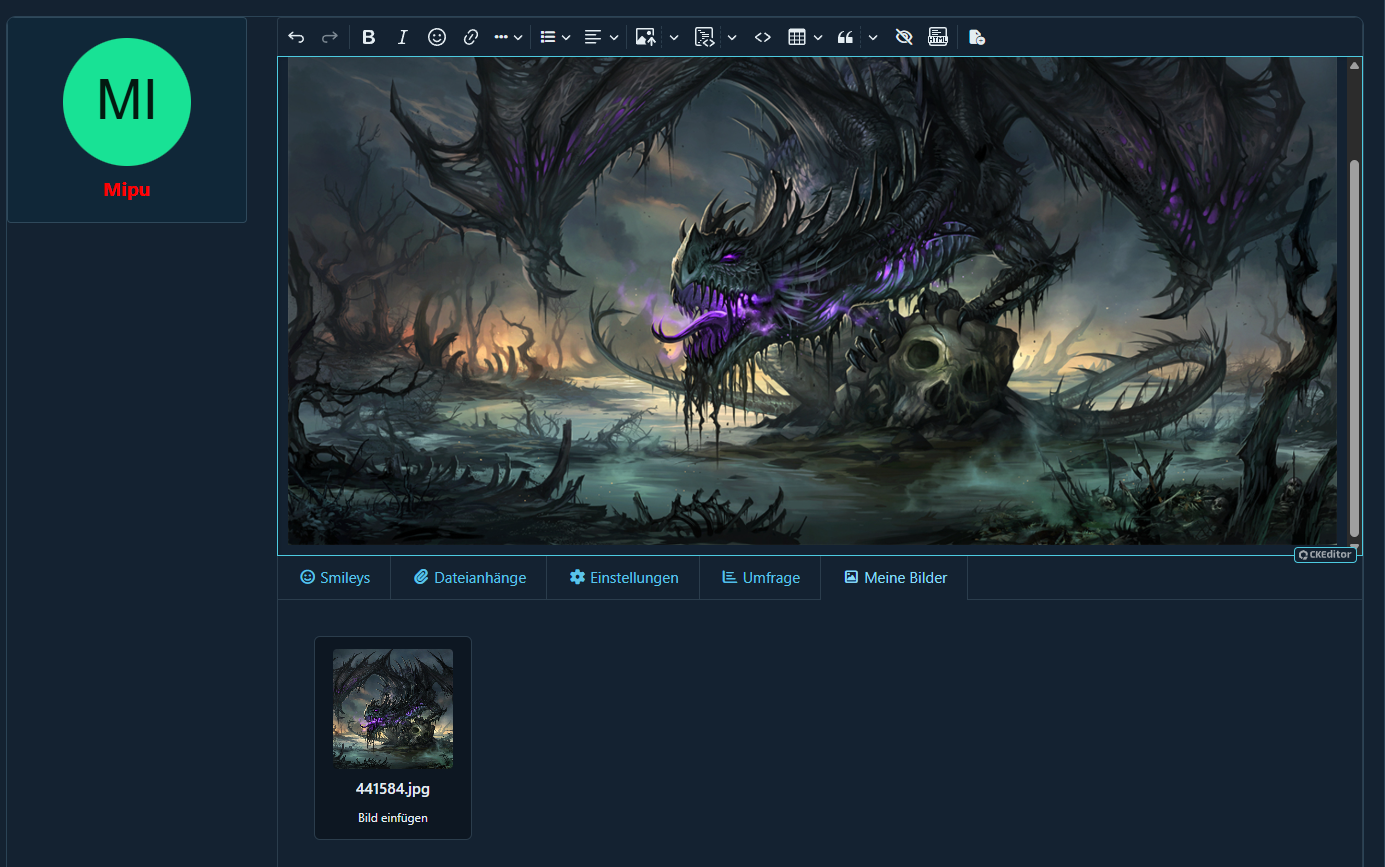Click the green MI avatar
The width and height of the screenshot is (1385, 867).
pos(127,101)
